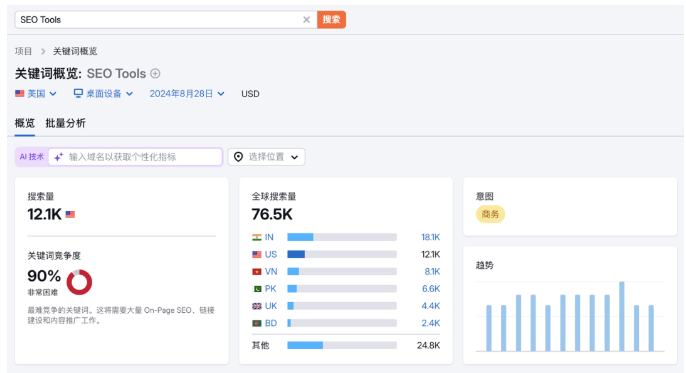
Task: Click the 6.6K volume for Pakistan
Action: click(431, 289)
